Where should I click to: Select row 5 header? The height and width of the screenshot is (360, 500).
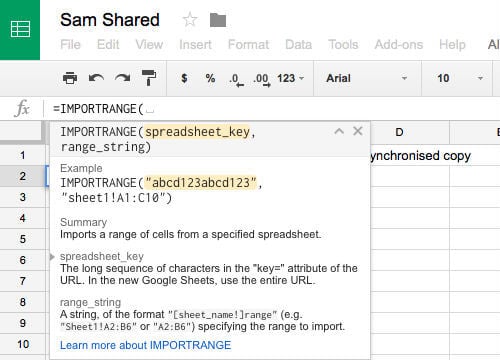tap(22, 239)
